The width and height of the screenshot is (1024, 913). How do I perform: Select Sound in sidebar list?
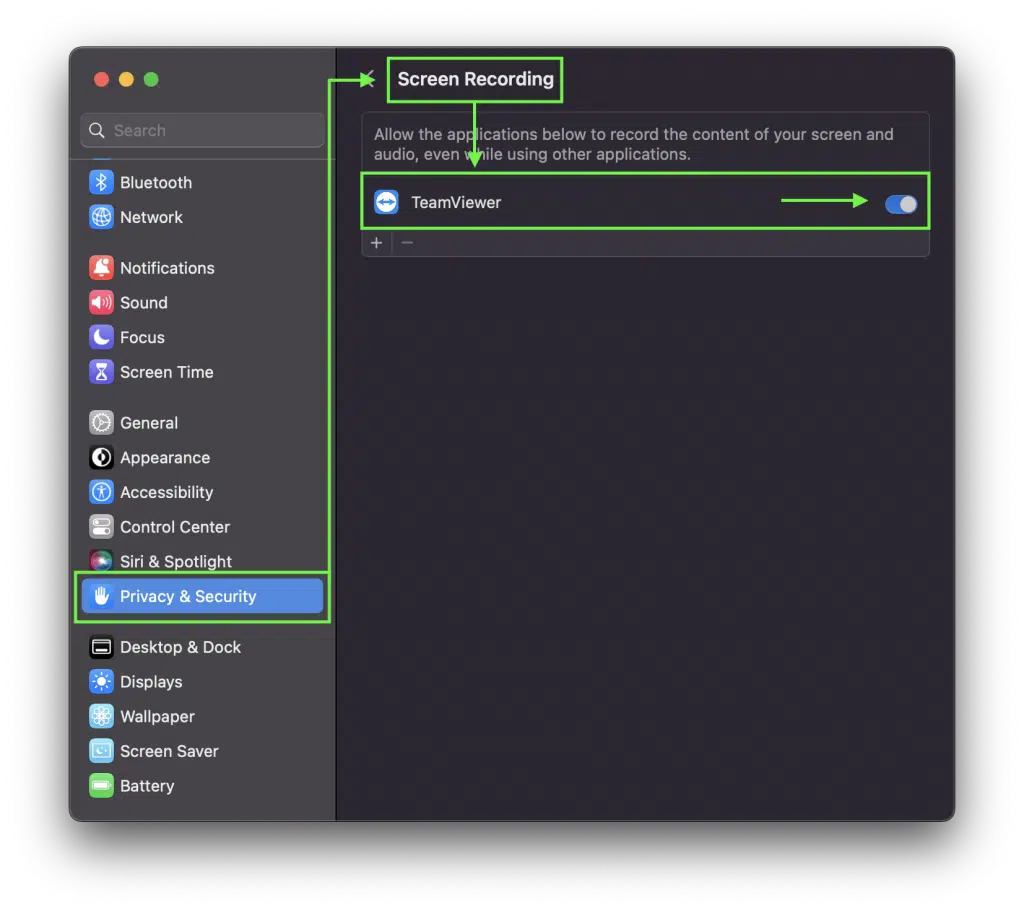[144, 302]
